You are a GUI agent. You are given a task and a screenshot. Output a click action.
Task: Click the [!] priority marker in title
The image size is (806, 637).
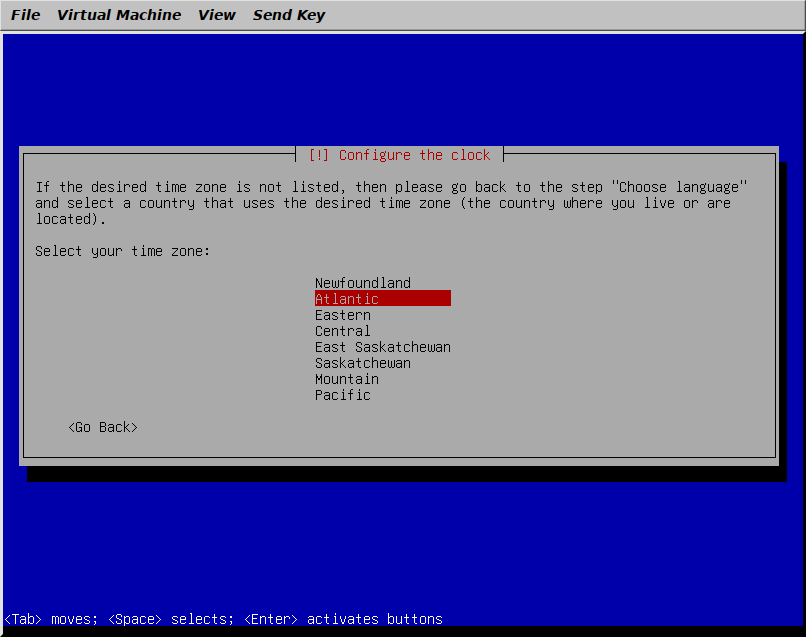click(319, 155)
